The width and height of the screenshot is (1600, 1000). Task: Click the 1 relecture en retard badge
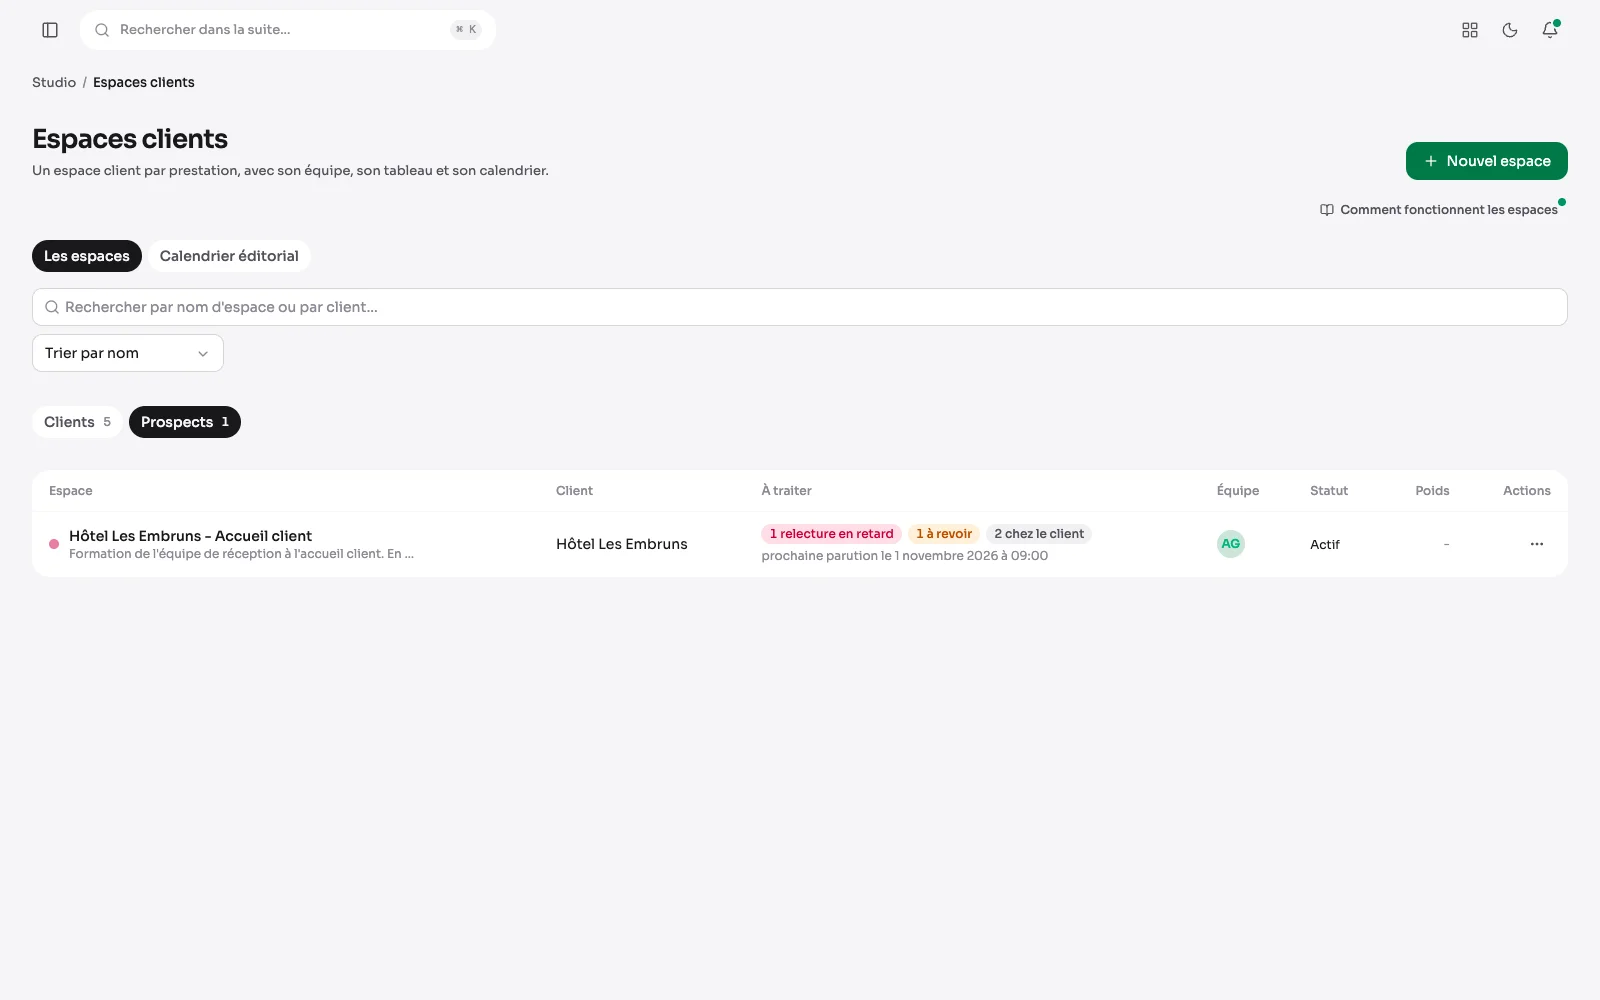tap(832, 534)
